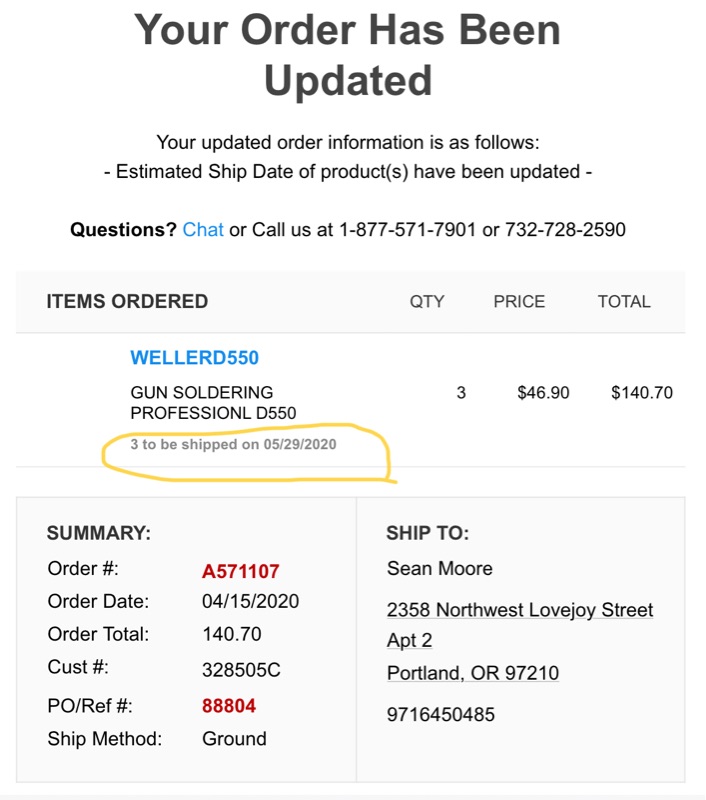Click the GUN SOLDERING PROFESSIONL D550 description

[x=213, y=403]
